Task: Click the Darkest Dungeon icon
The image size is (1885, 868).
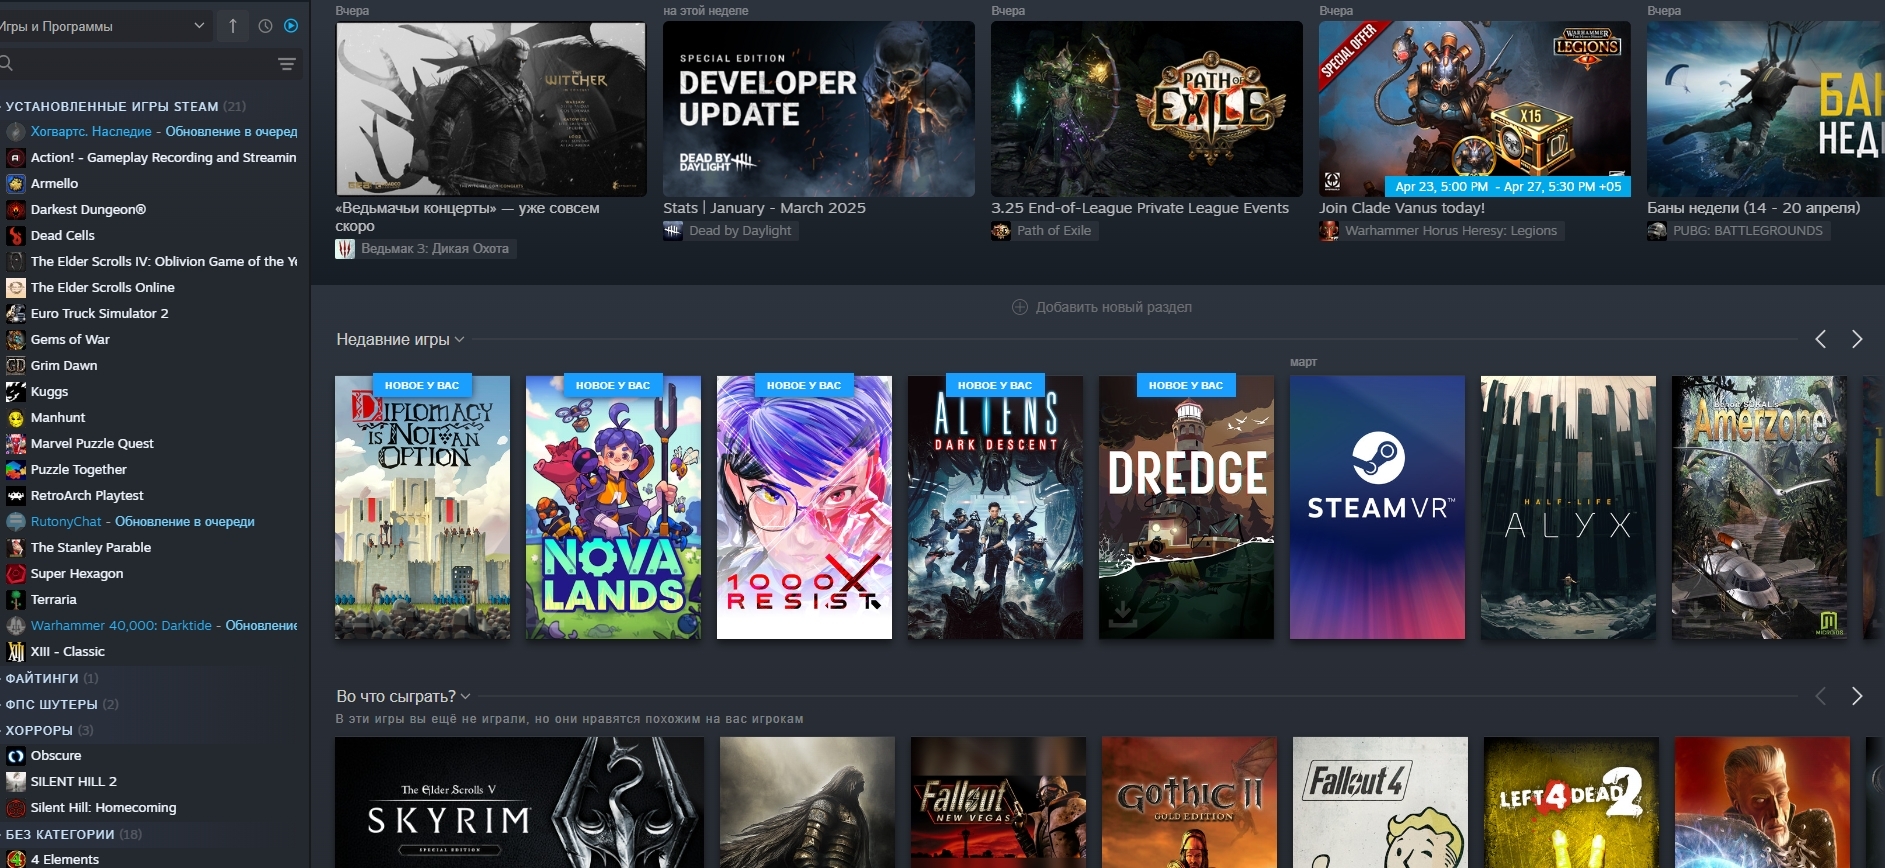Action: (x=15, y=209)
